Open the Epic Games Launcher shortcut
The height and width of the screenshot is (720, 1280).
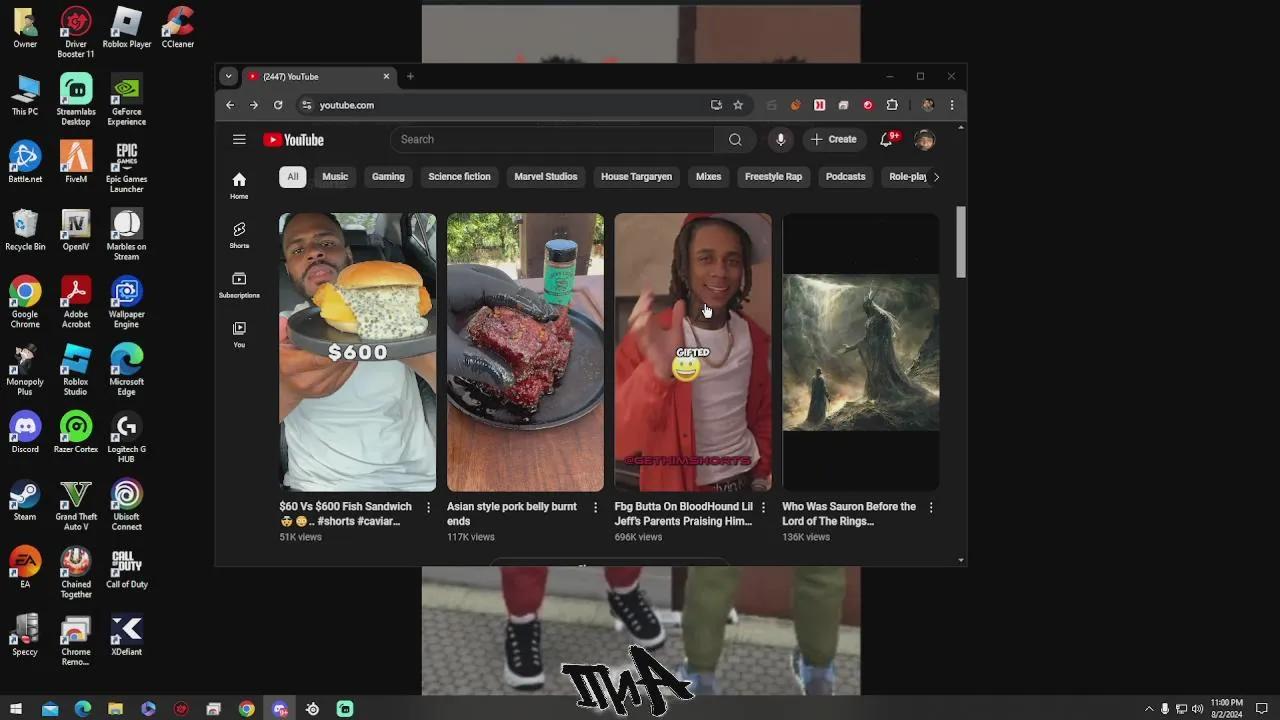pyautogui.click(x=126, y=167)
